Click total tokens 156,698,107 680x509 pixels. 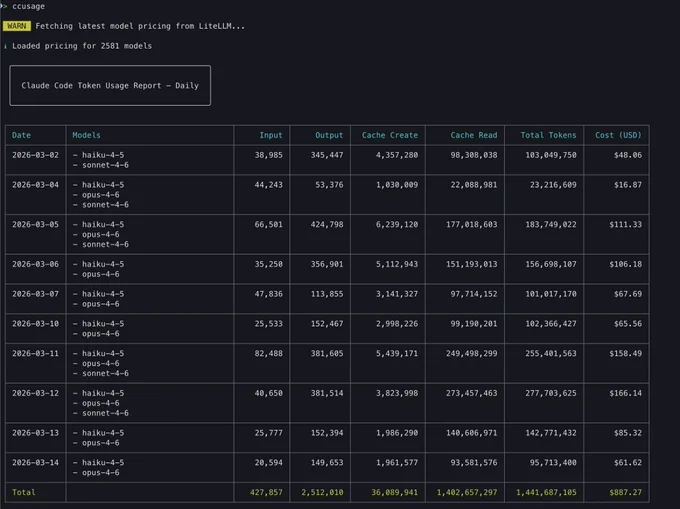(551, 264)
